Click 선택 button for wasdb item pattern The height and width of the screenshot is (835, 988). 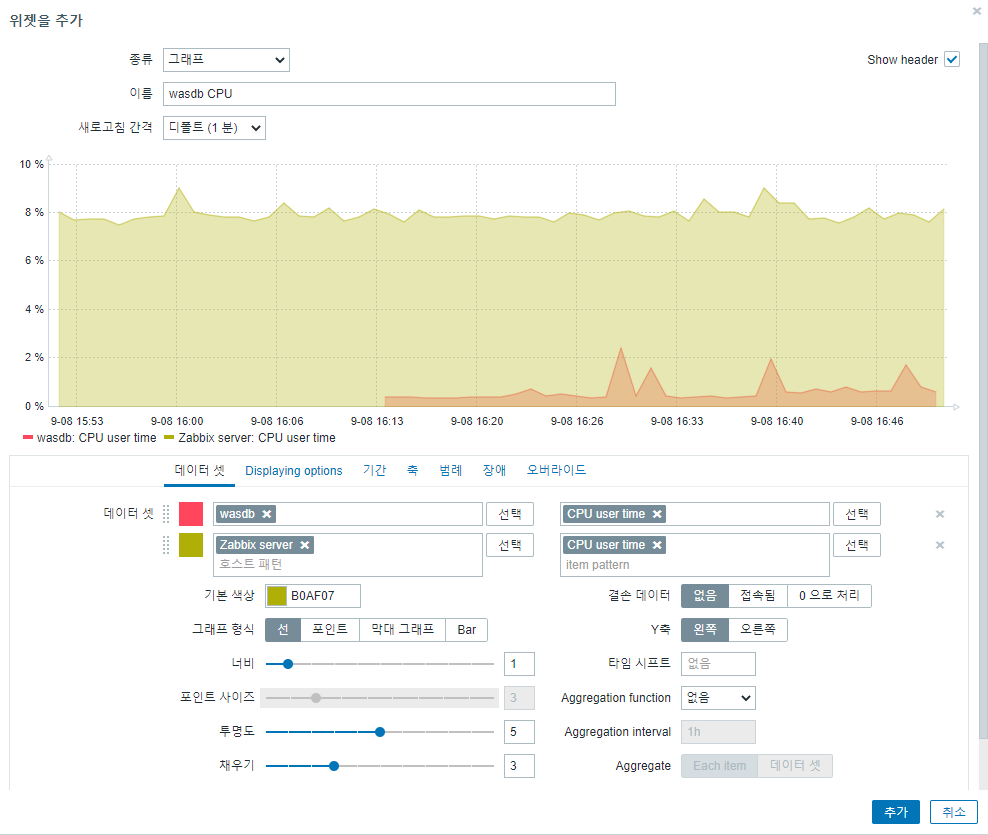coord(857,514)
